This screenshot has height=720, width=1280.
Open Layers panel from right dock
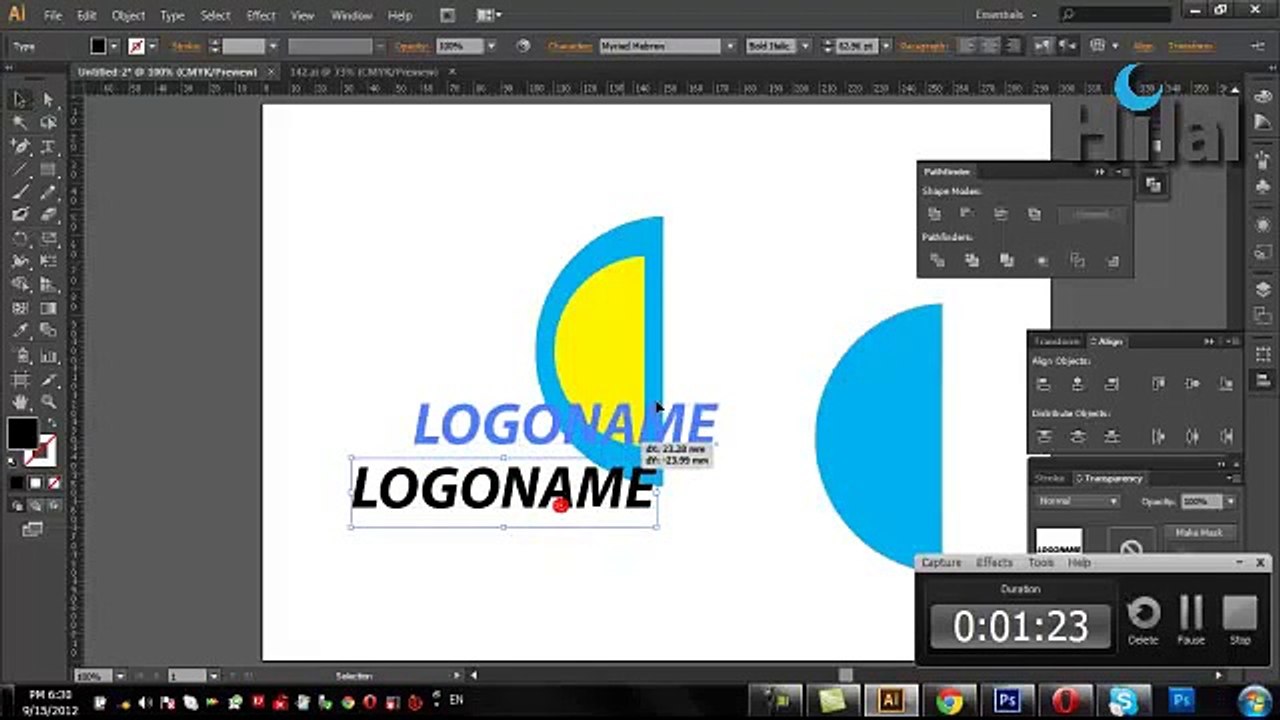[1263, 289]
